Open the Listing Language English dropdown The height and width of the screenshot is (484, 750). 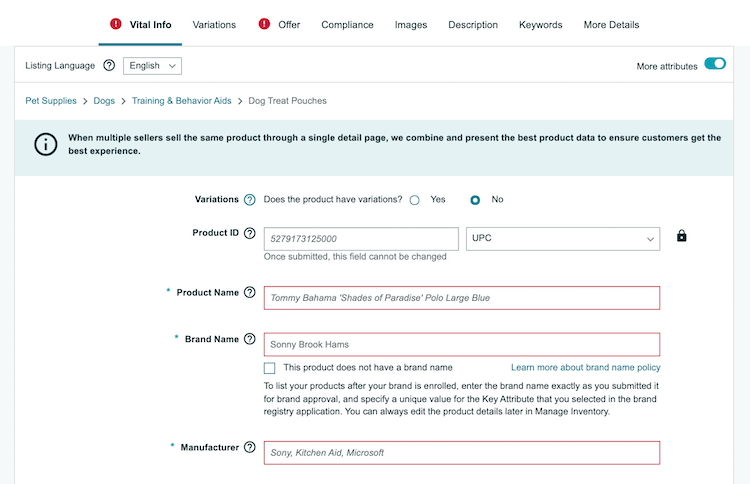click(152, 66)
